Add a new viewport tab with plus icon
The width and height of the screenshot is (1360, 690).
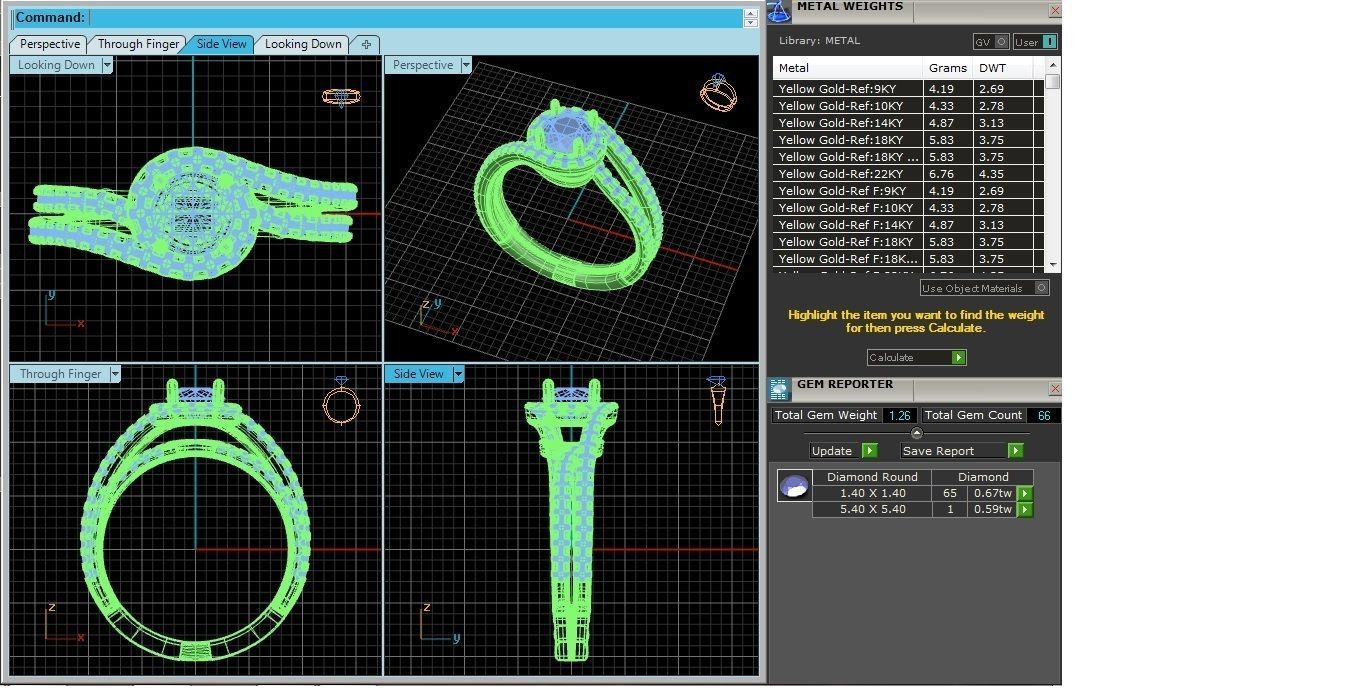pyautogui.click(x=366, y=44)
